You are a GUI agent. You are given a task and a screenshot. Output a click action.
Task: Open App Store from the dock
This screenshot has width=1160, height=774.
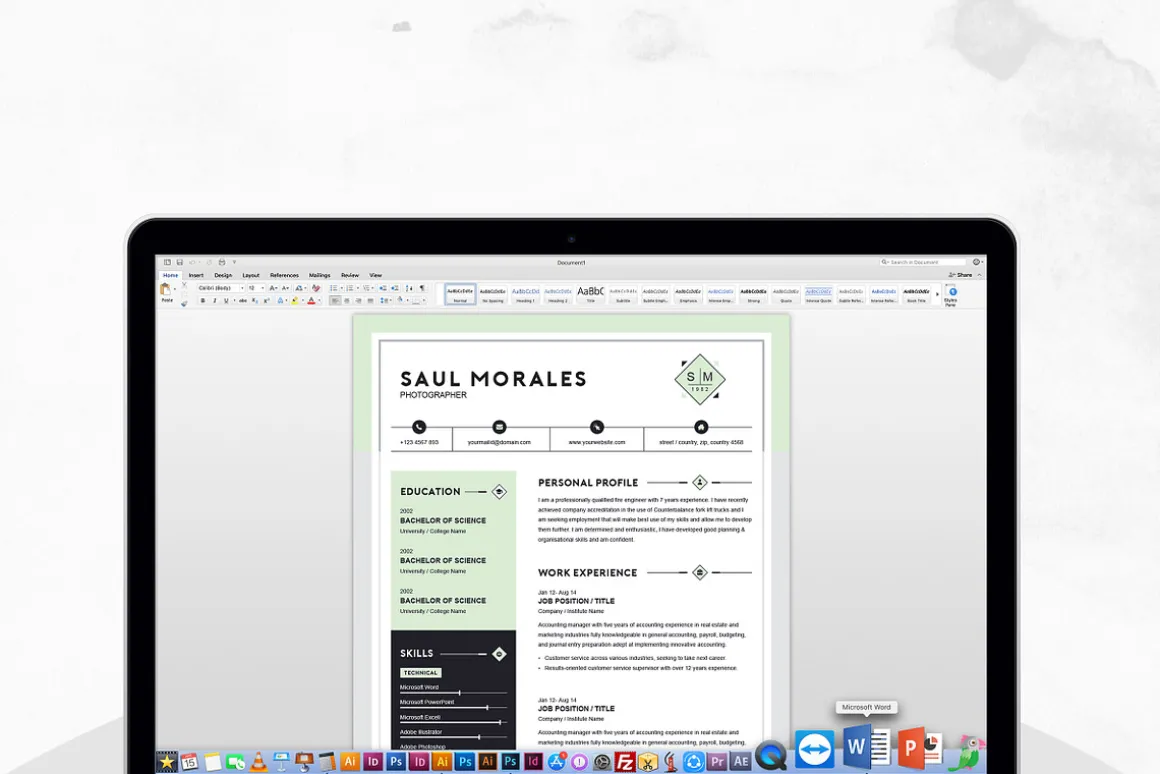coord(556,761)
